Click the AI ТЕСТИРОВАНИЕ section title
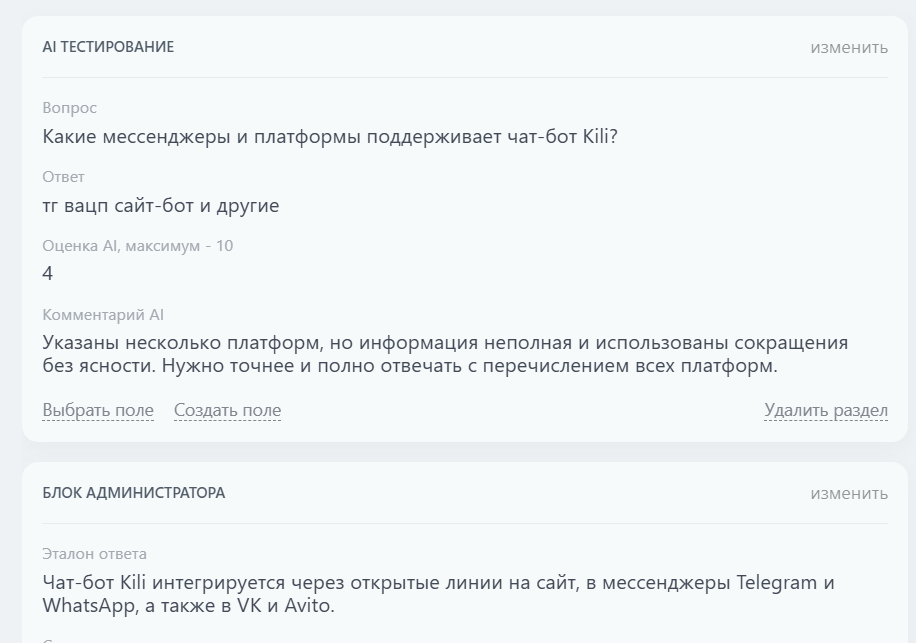916x643 pixels. (107, 46)
